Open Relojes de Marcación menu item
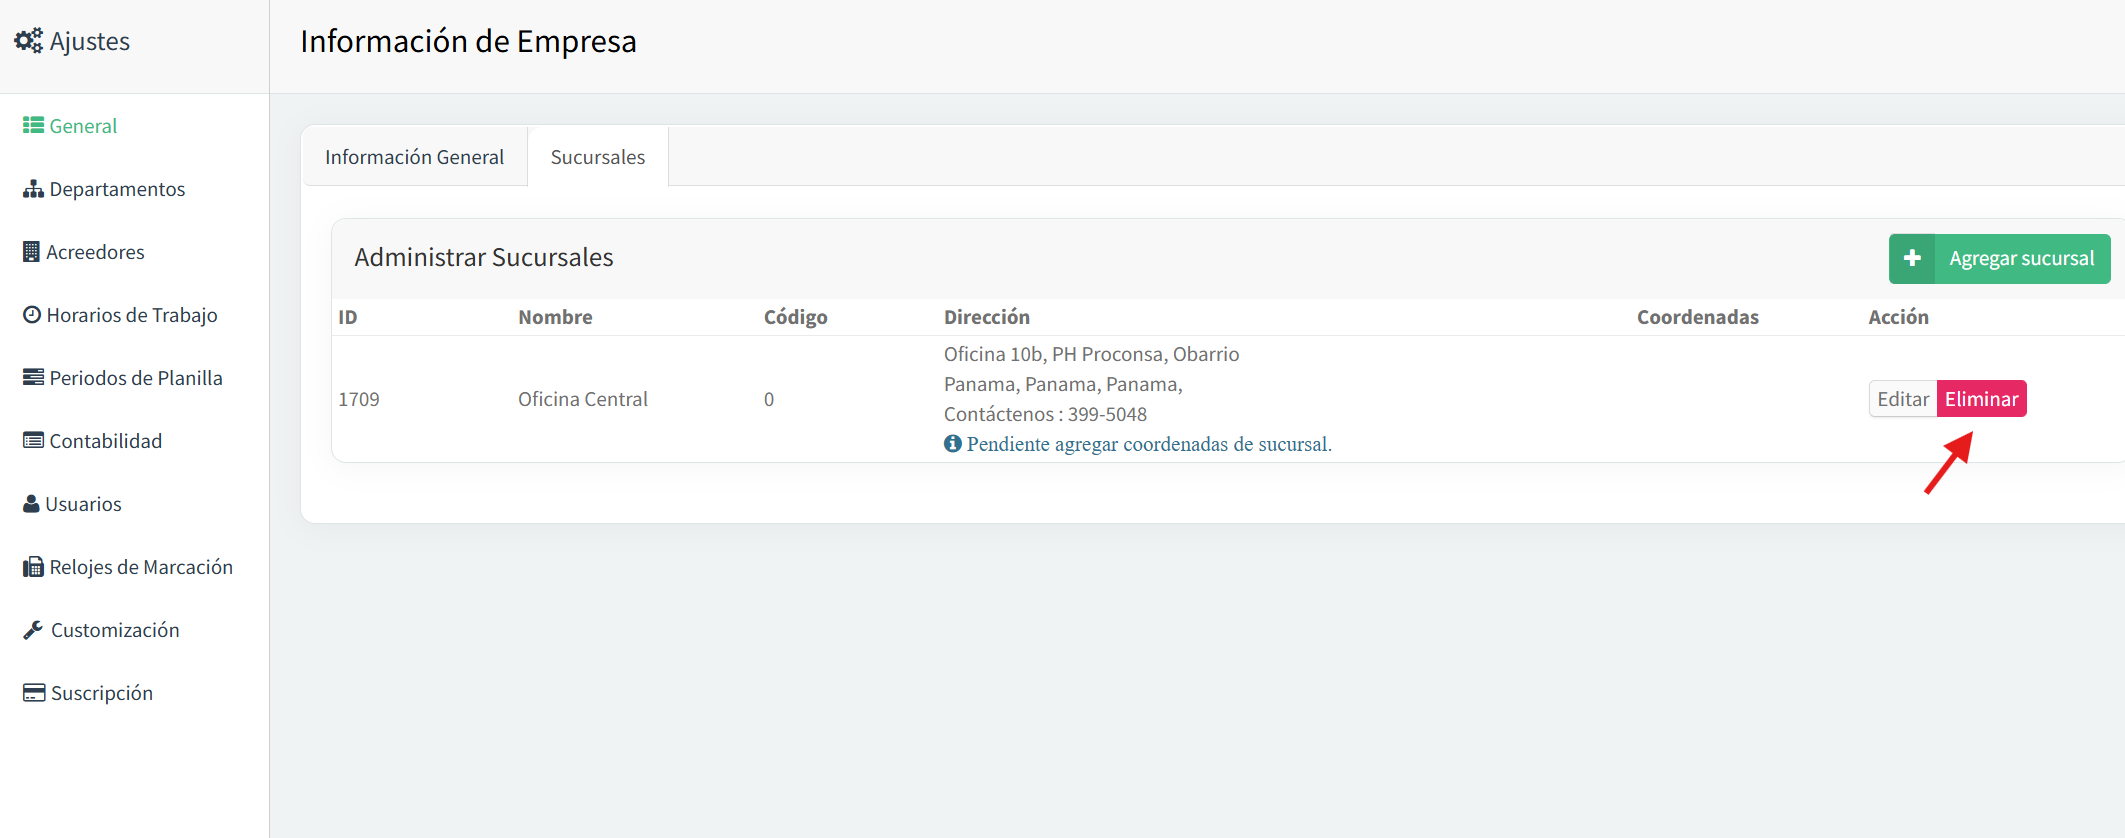 coord(129,567)
